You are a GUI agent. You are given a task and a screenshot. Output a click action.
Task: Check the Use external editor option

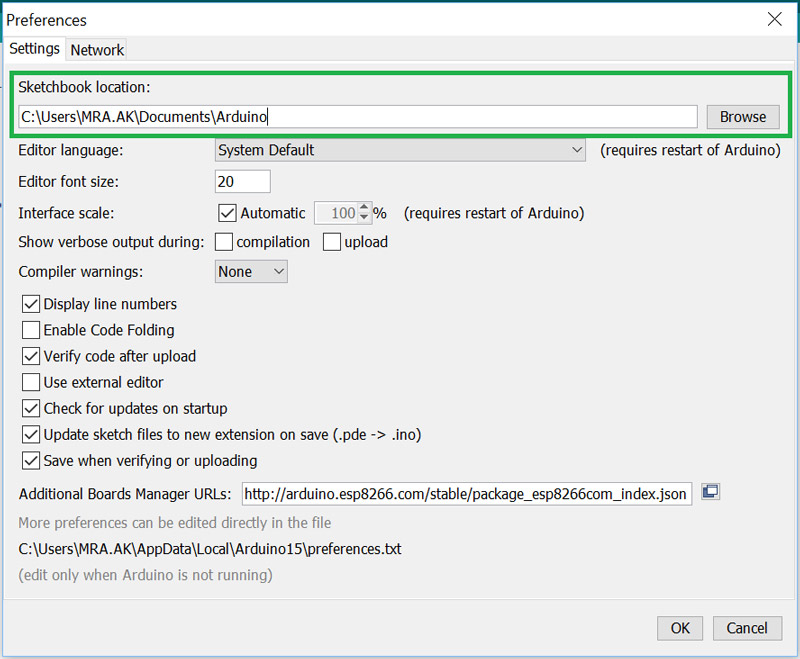click(x=31, y=382)
